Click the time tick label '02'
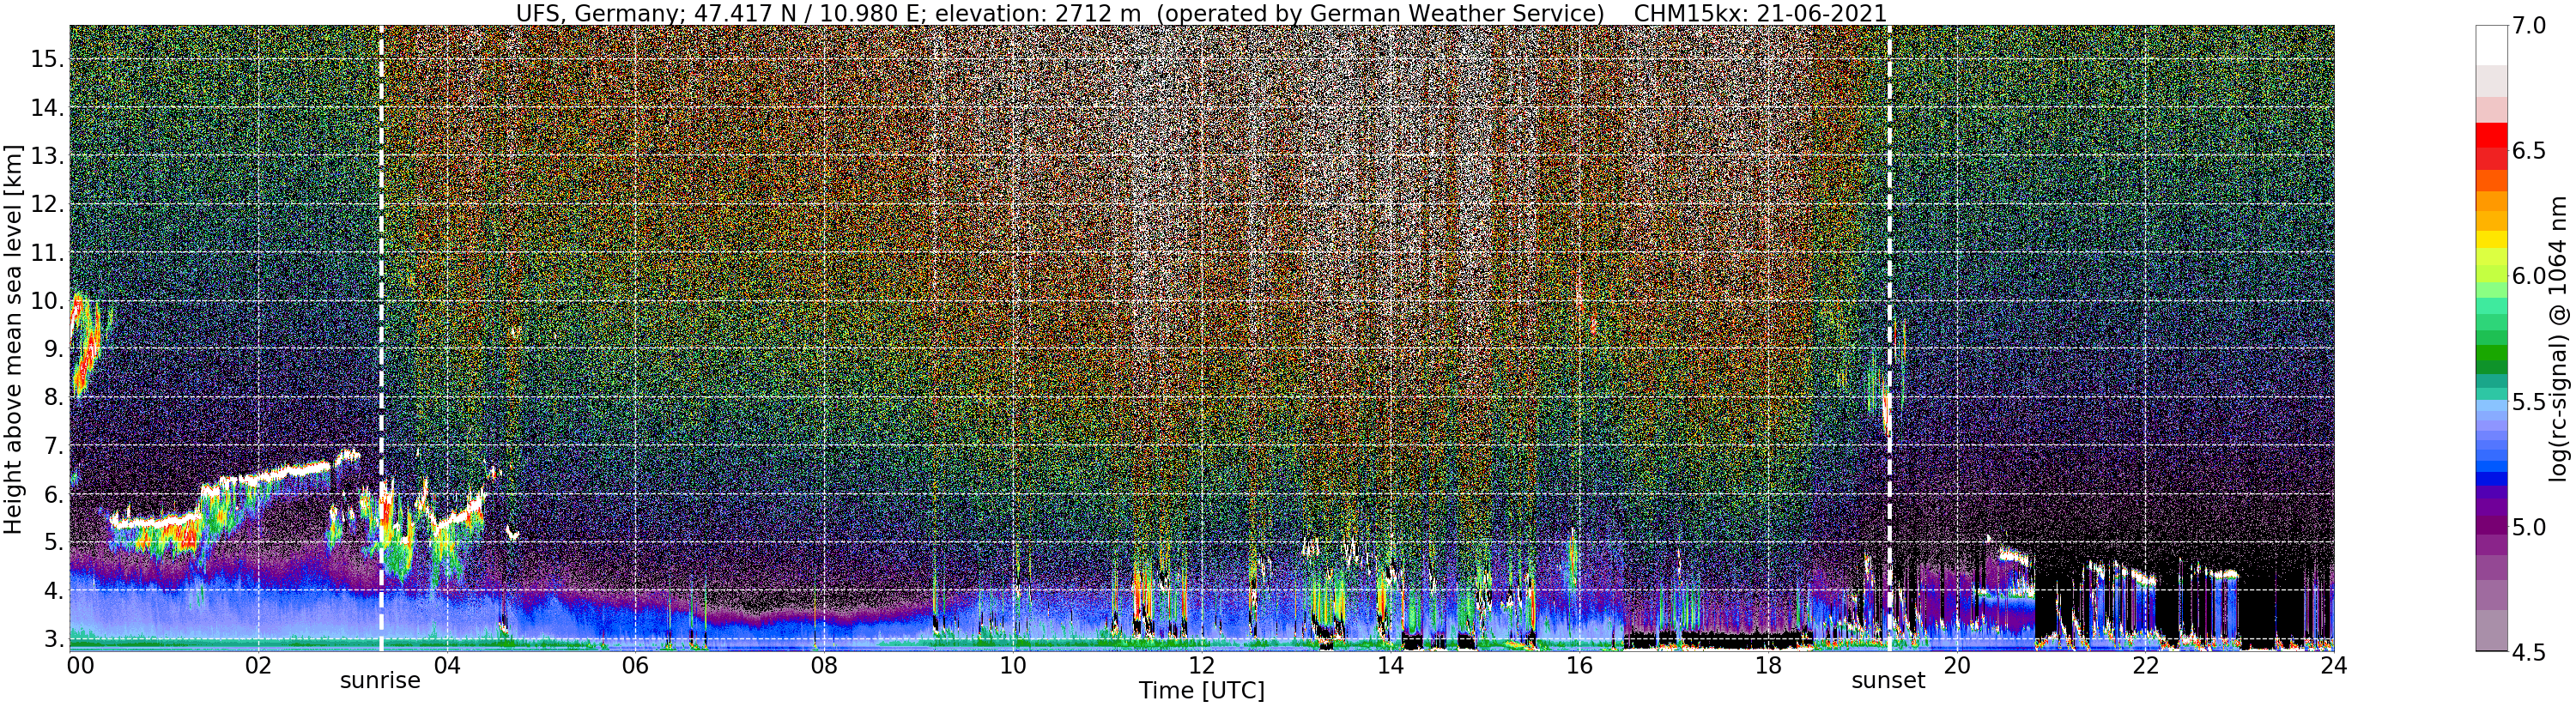This screenshot has height=707, width=2576. (x=258, y=666)
